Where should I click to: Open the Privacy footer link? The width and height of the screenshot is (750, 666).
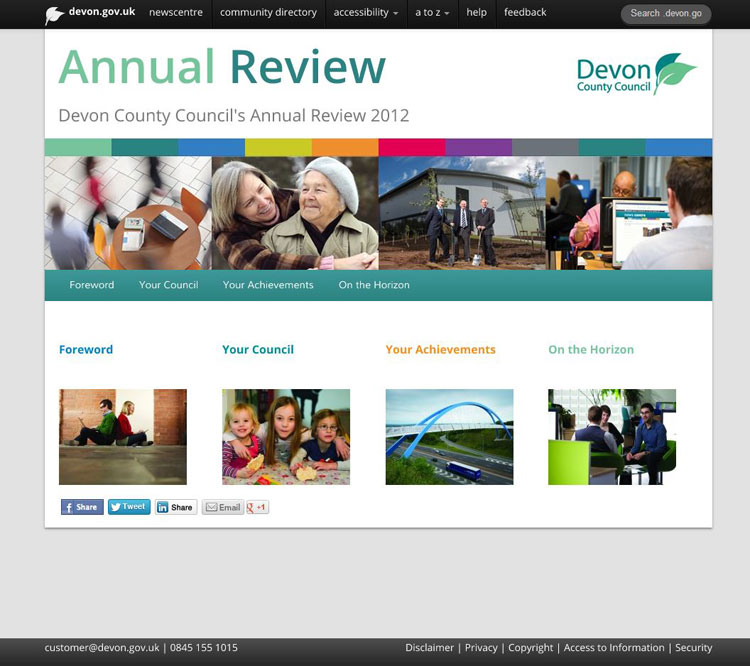(x=481, y=648)
